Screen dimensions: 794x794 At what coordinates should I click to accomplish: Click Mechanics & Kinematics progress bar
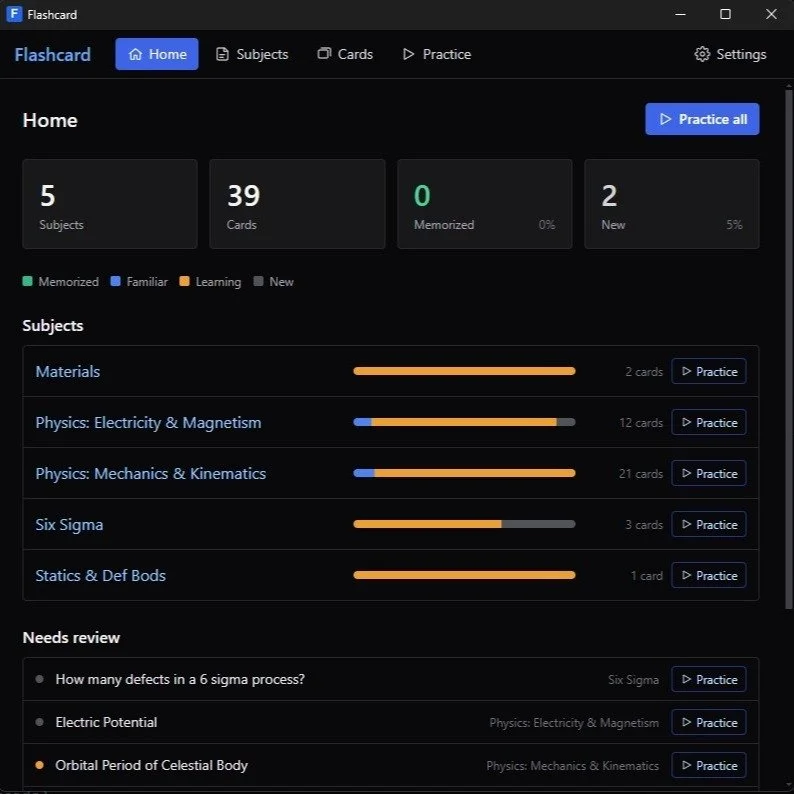click(464, 473)
